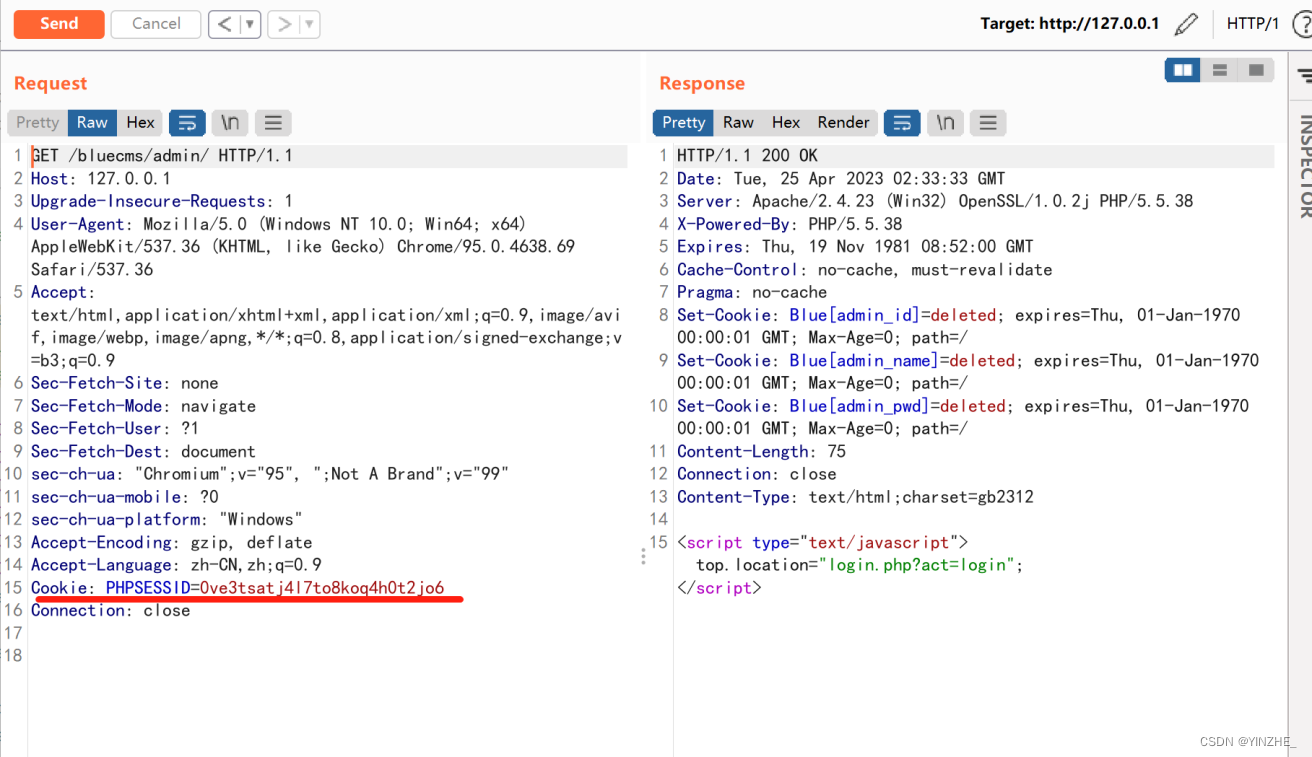Switch Response view to Hex tab
The image size is (1312, 757).
coord(786,122)
